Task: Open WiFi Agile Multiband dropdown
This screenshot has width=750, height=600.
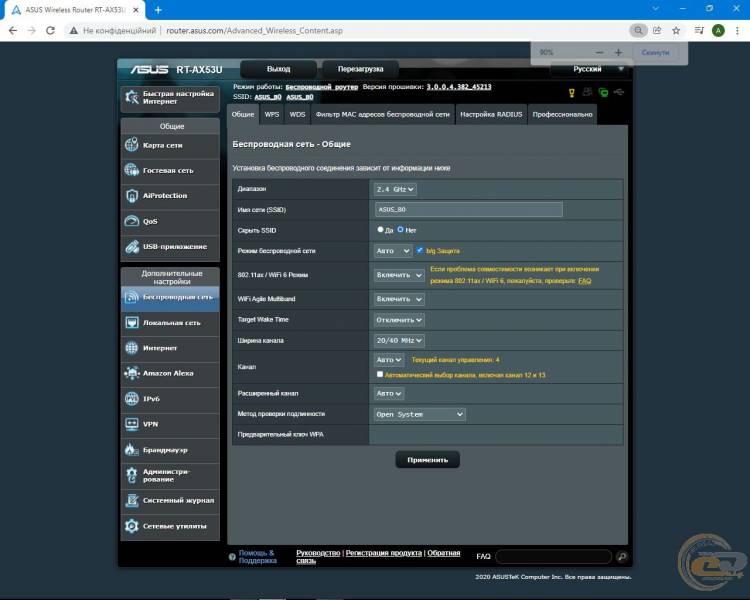Action: (399, 299)
